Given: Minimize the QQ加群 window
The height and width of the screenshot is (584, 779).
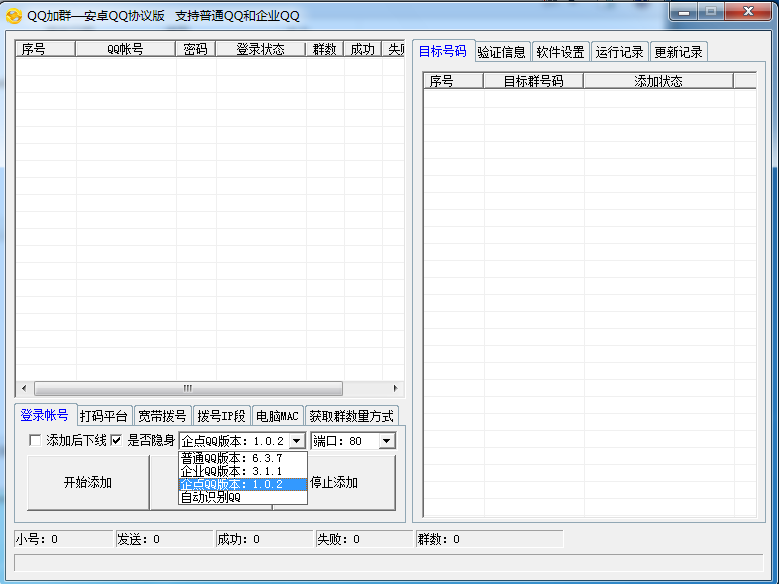Looking at the screenshot, I should tap(684, 12).
